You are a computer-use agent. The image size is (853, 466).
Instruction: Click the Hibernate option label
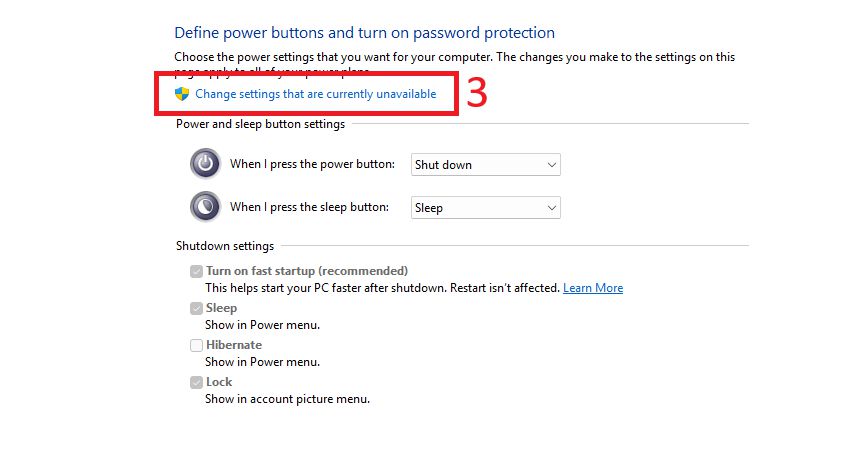click(x=234, y=345)
